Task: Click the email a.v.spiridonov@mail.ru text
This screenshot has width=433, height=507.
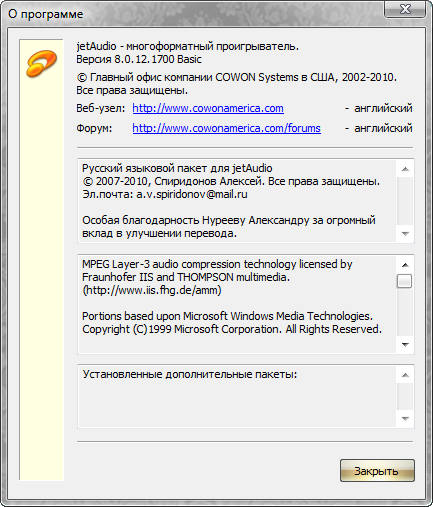Action: [x=192, y=194]
